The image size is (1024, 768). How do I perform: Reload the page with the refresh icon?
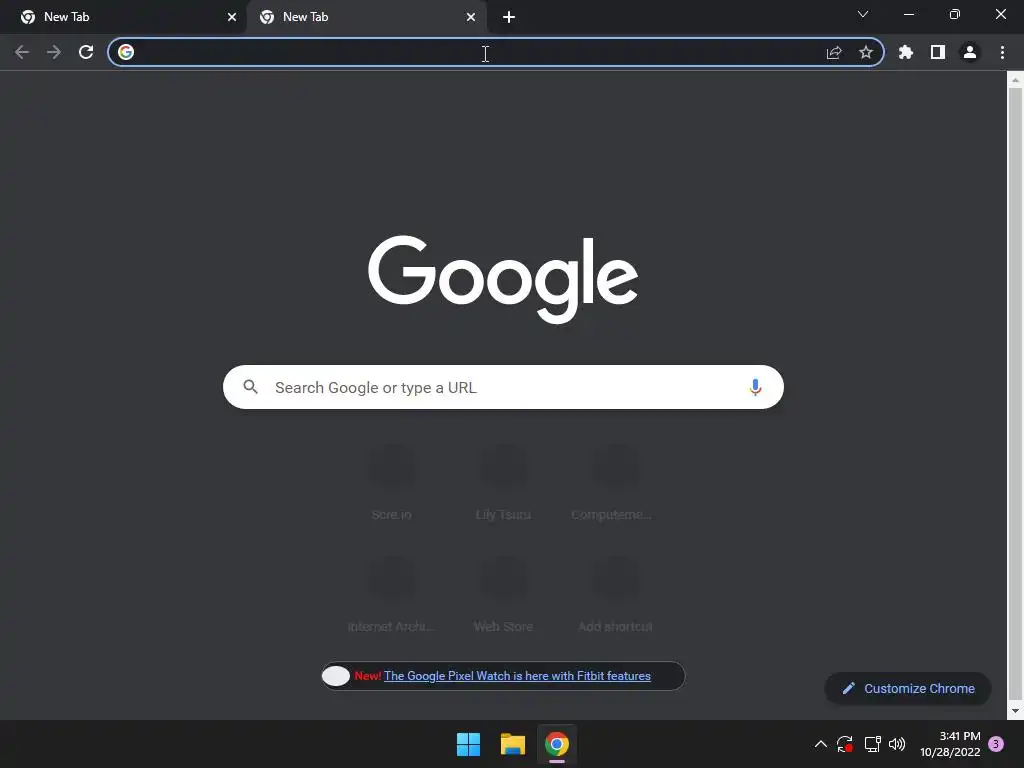(x=86, y=52)
